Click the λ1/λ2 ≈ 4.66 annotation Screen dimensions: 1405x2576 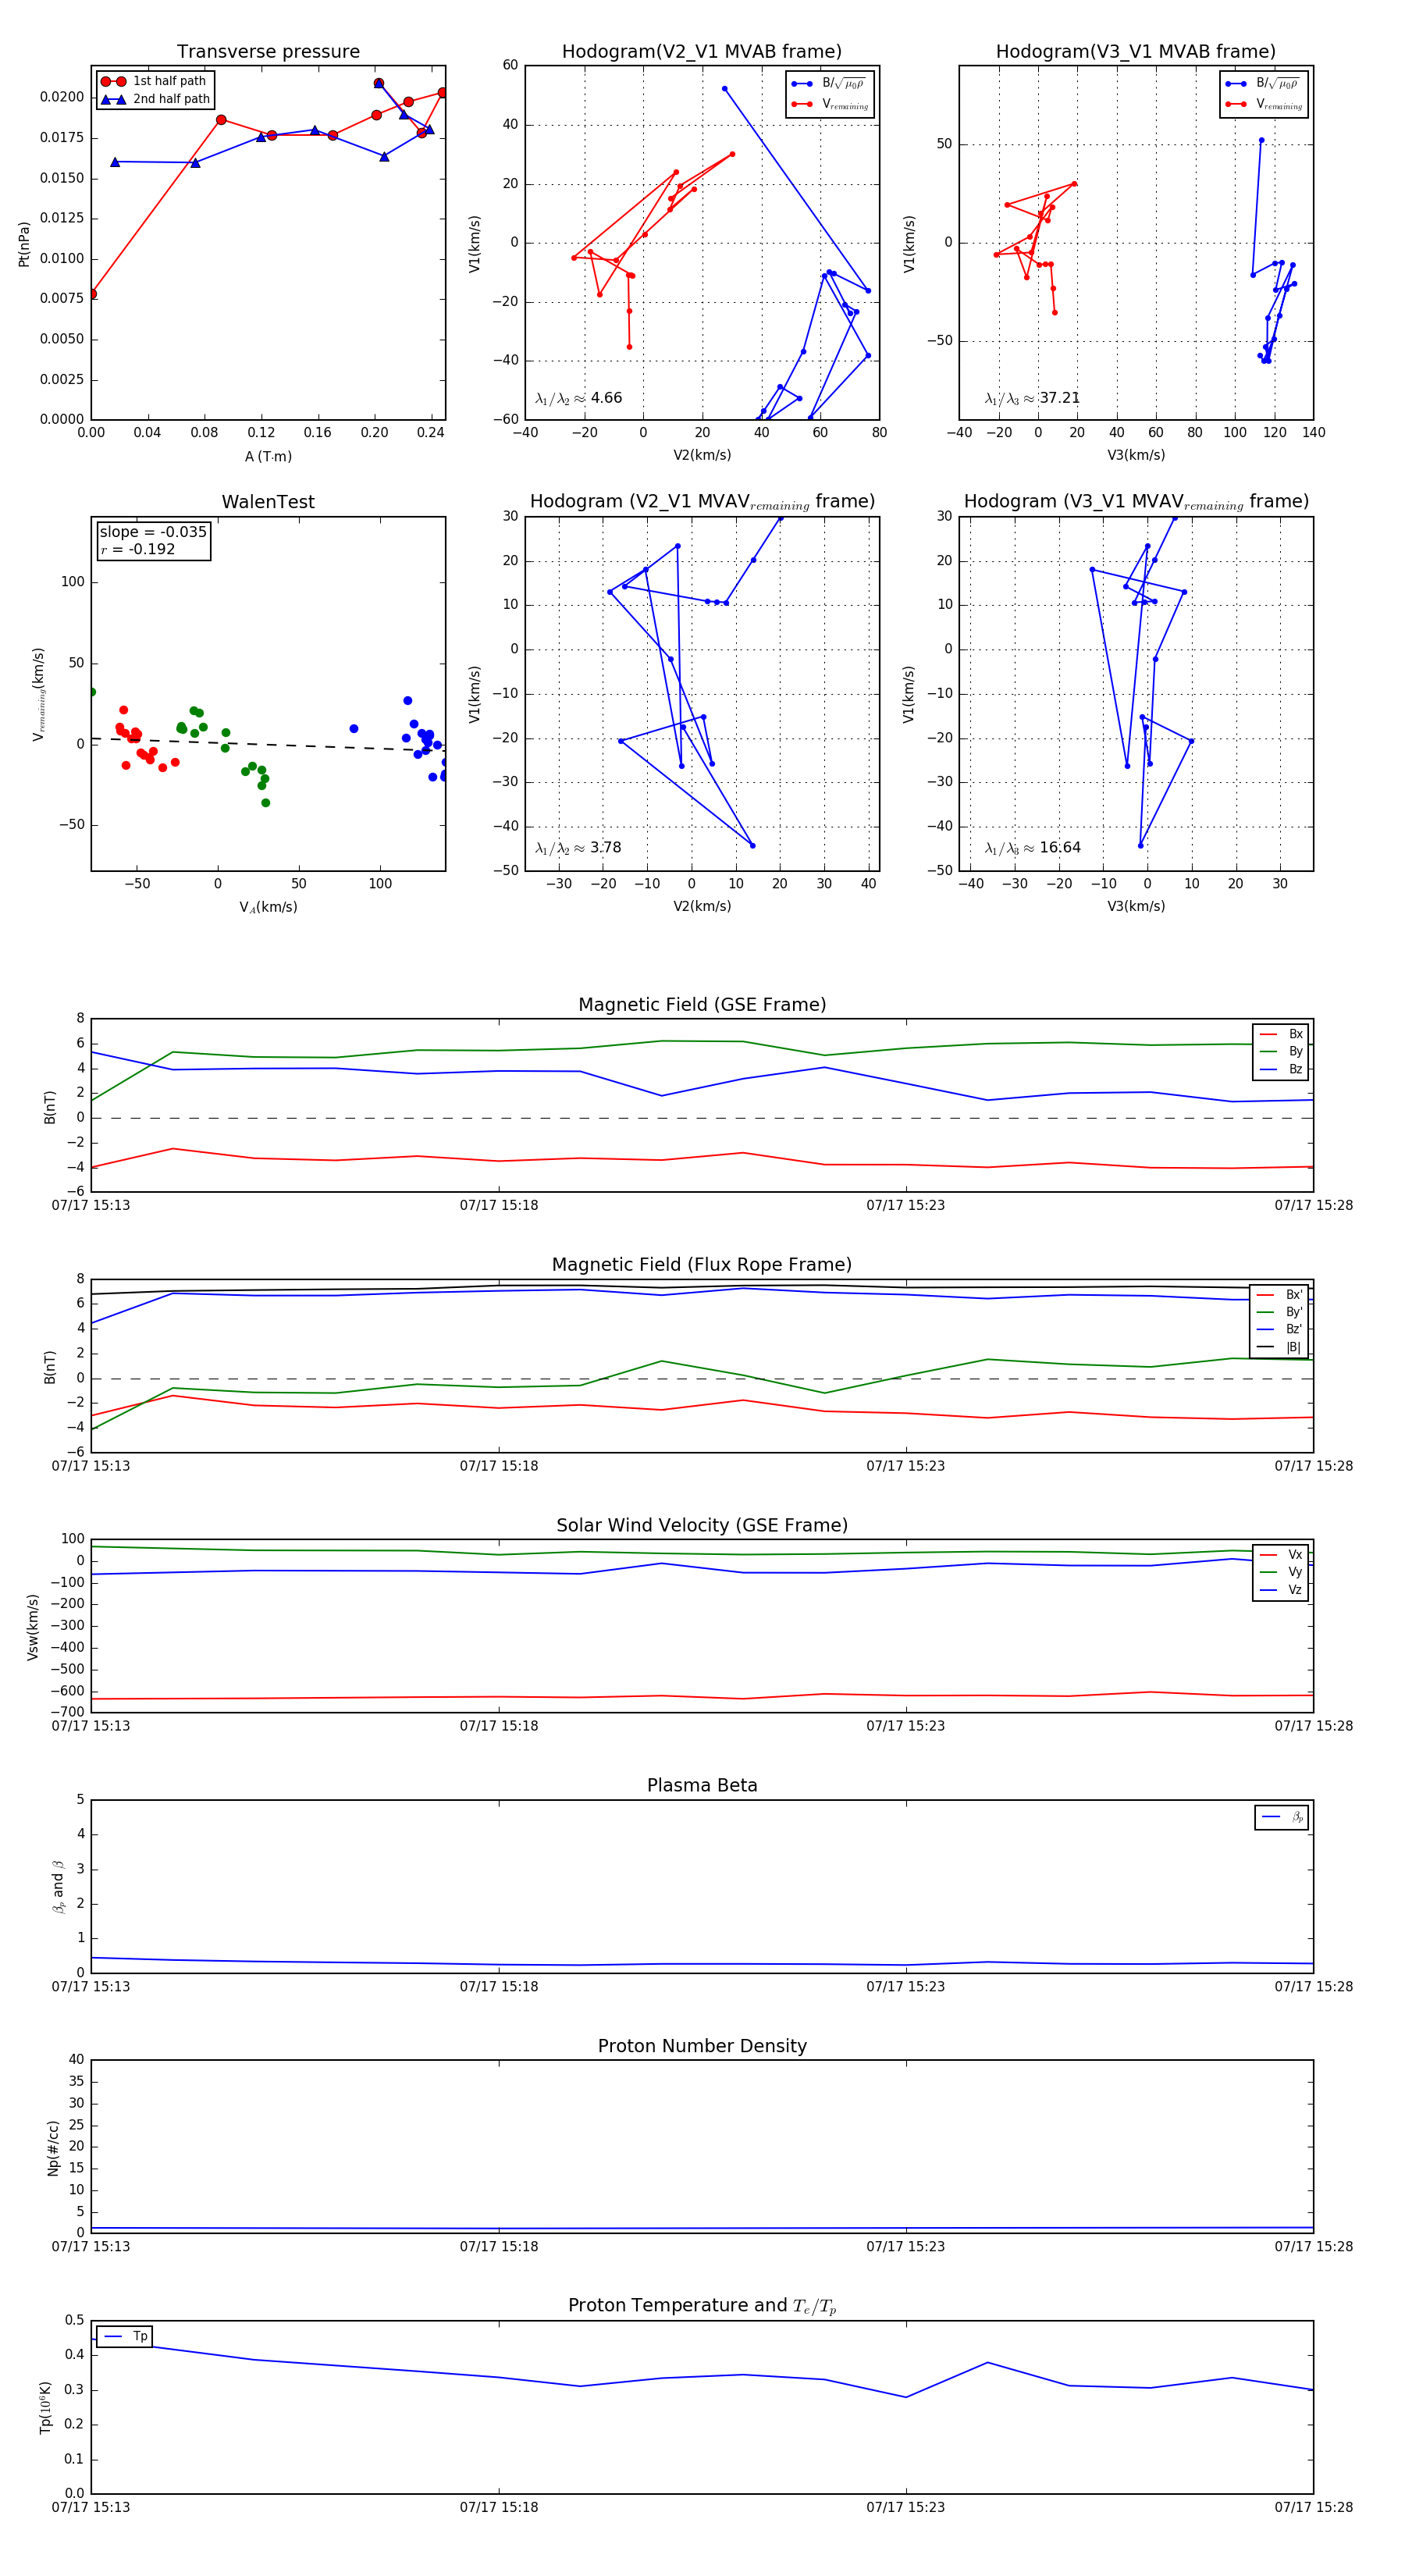point(578,398)
